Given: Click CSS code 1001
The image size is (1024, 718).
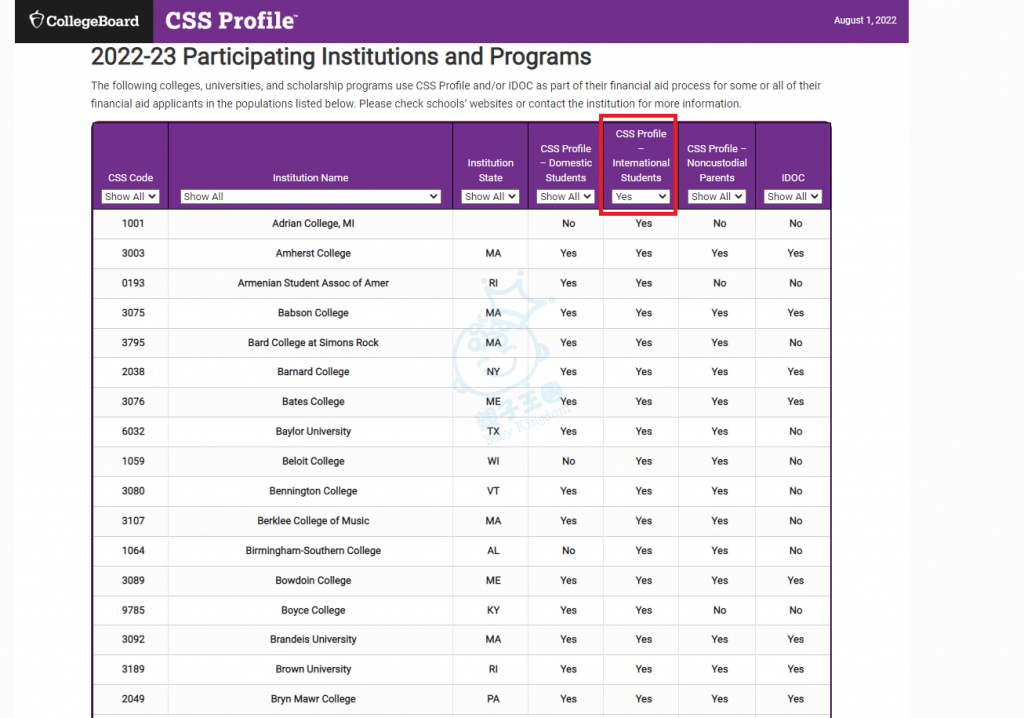Looking at the screenshot, I should coord(133,223).
